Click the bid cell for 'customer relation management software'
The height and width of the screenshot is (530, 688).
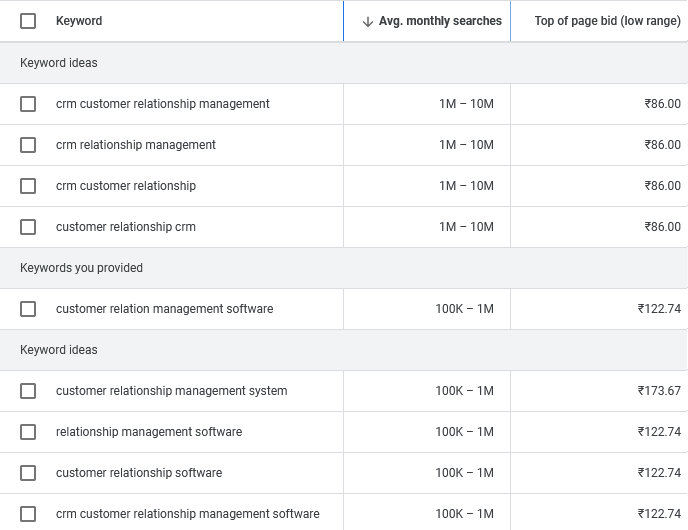[x=659, y=309]
